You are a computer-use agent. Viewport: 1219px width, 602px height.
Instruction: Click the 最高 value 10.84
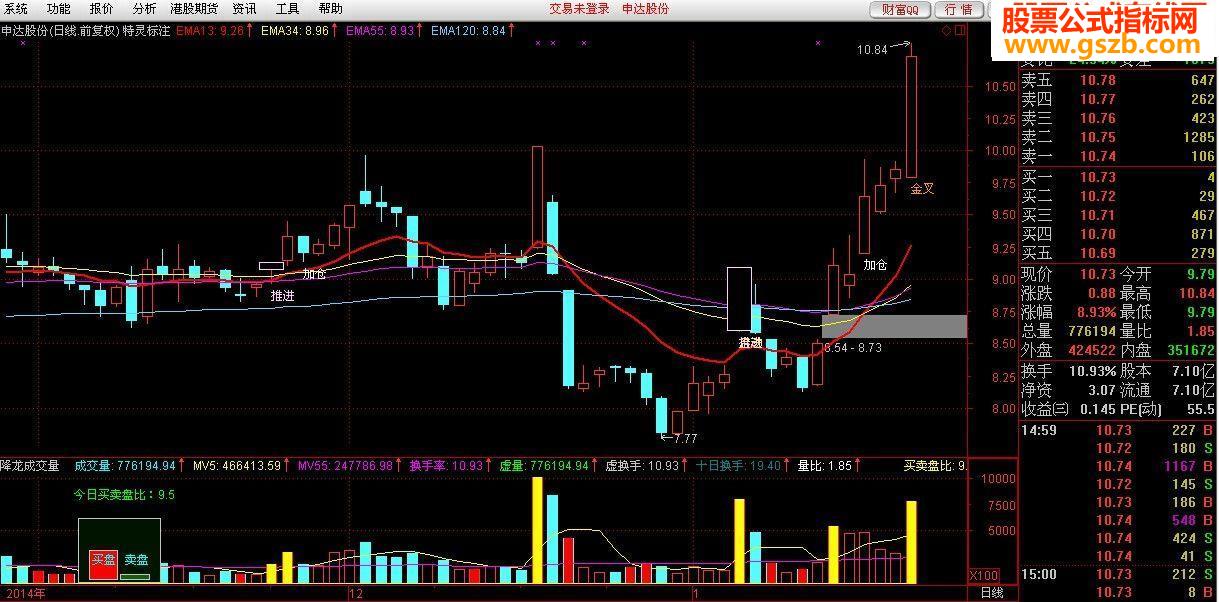point(1197,293)
